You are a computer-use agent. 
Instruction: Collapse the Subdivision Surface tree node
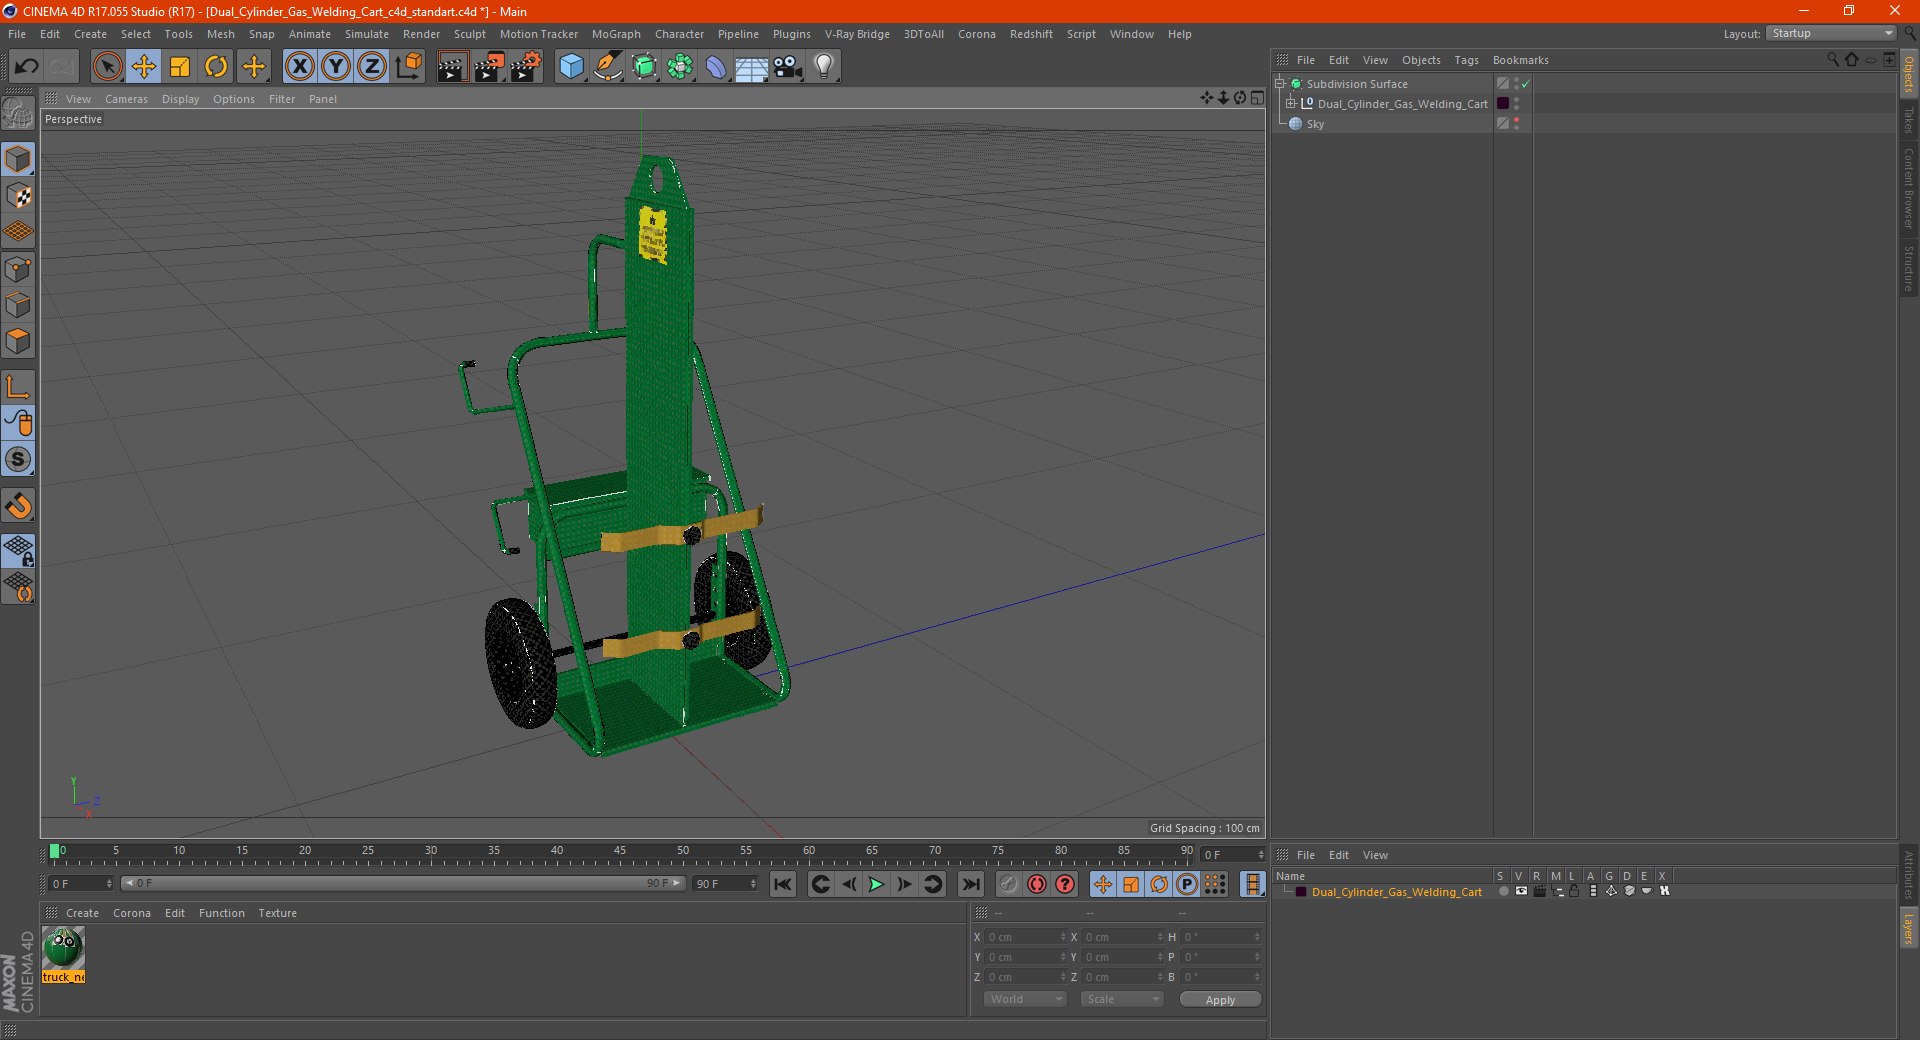(x=1279, y=84)
